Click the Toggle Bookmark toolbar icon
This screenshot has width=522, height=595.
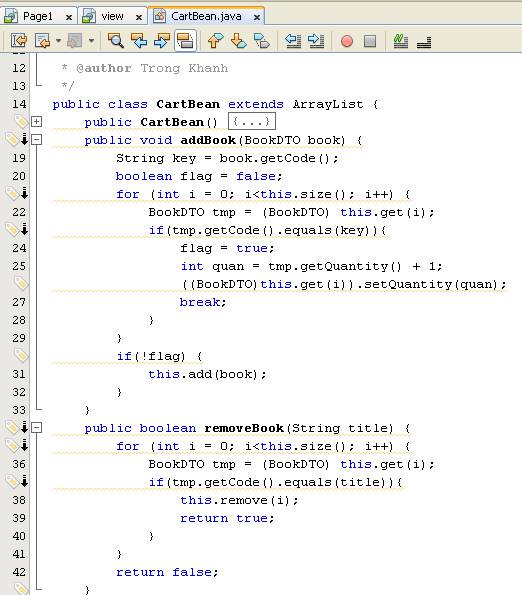coord(262,41)
